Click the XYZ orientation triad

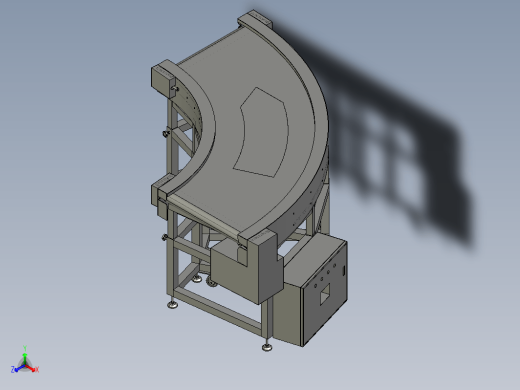click(x=25, y=361)
